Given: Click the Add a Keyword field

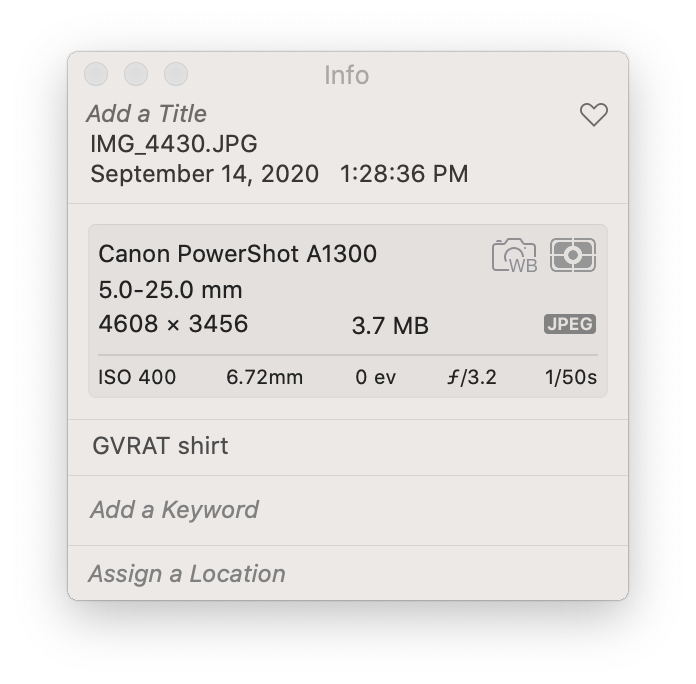Looking at the screenshot, I should pos(174,510).
